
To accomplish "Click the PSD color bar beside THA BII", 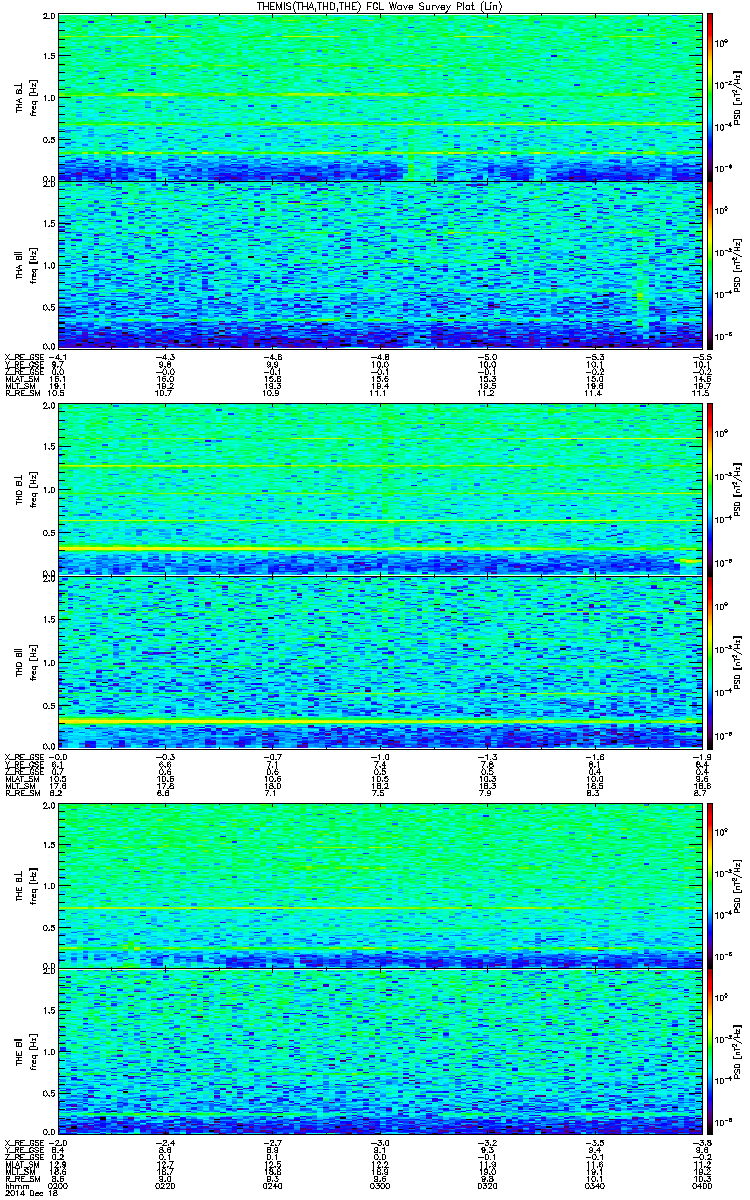I will (710, 263).
